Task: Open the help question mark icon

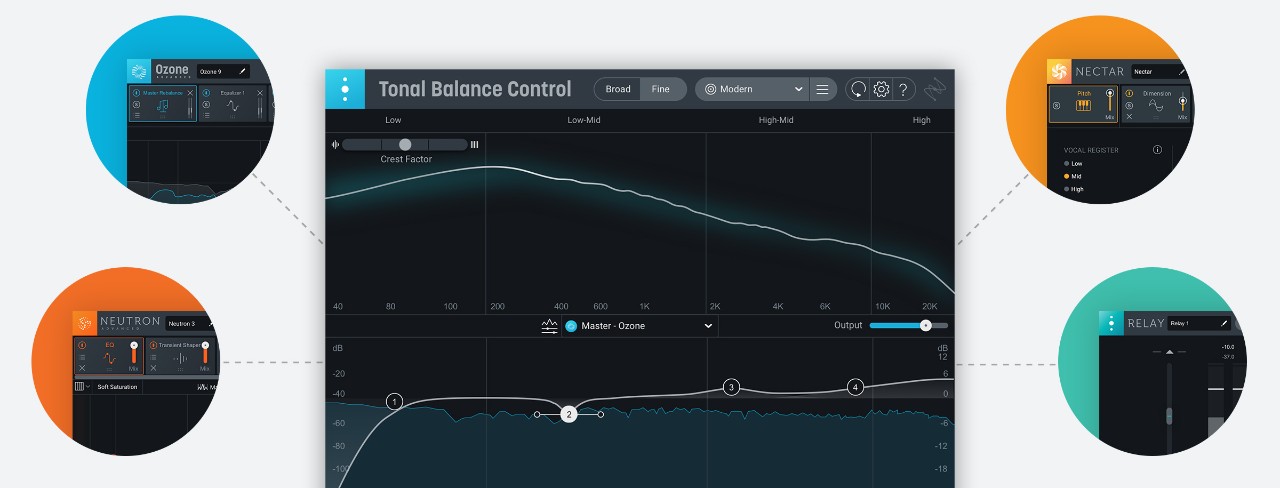Action: (x=903, y=89)
